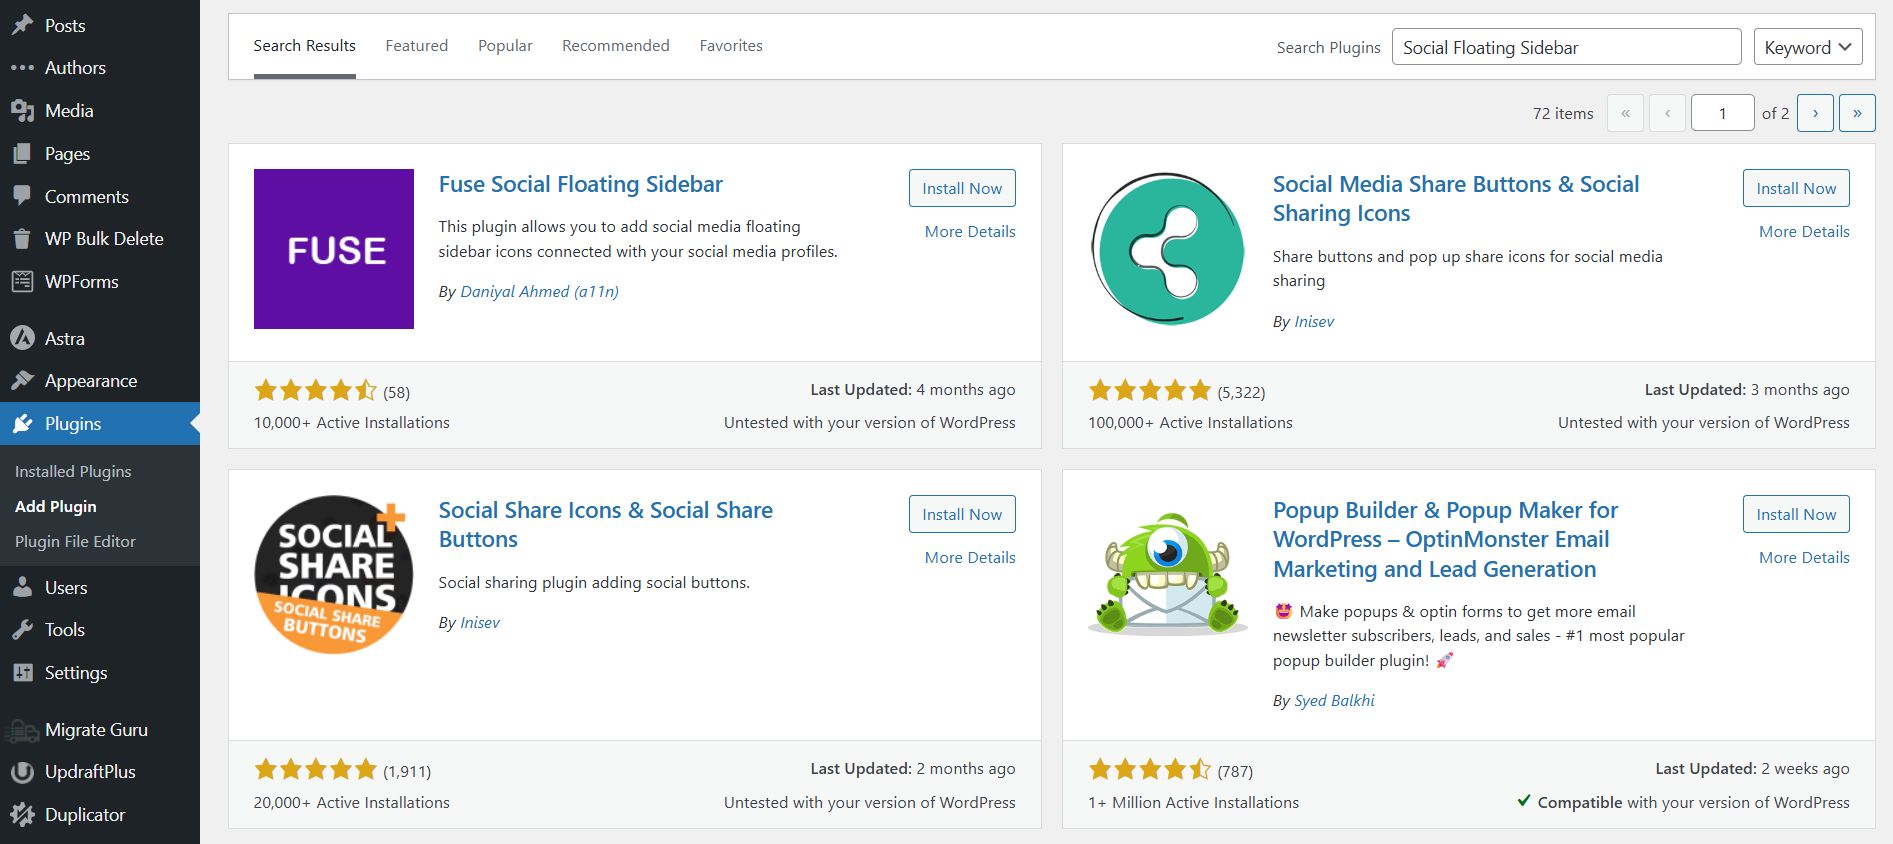
Task: Click '1+ Million Active Installations' text
Action: (1193, 802)
